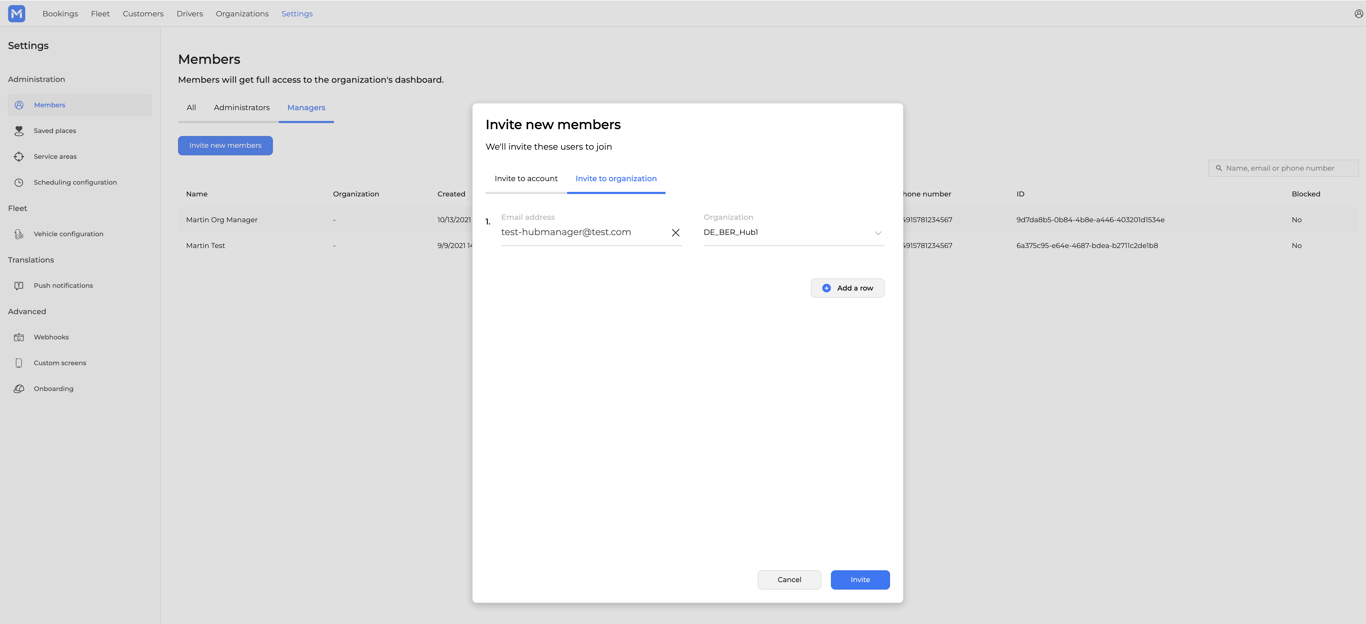Switch to the Administrators tab
Viewport: 1366px width, 624px height.
click(x=241, y=108)
